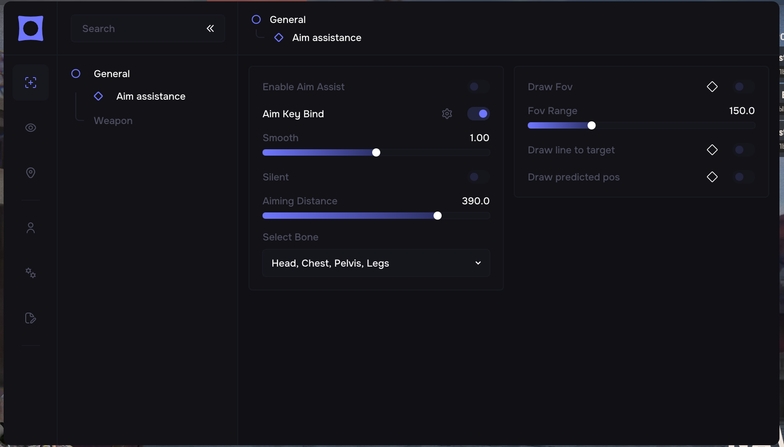Open the Weapon page in the tree
This screenshot has height=447, width=784.
pyautogui.click(x=113, y=121)
